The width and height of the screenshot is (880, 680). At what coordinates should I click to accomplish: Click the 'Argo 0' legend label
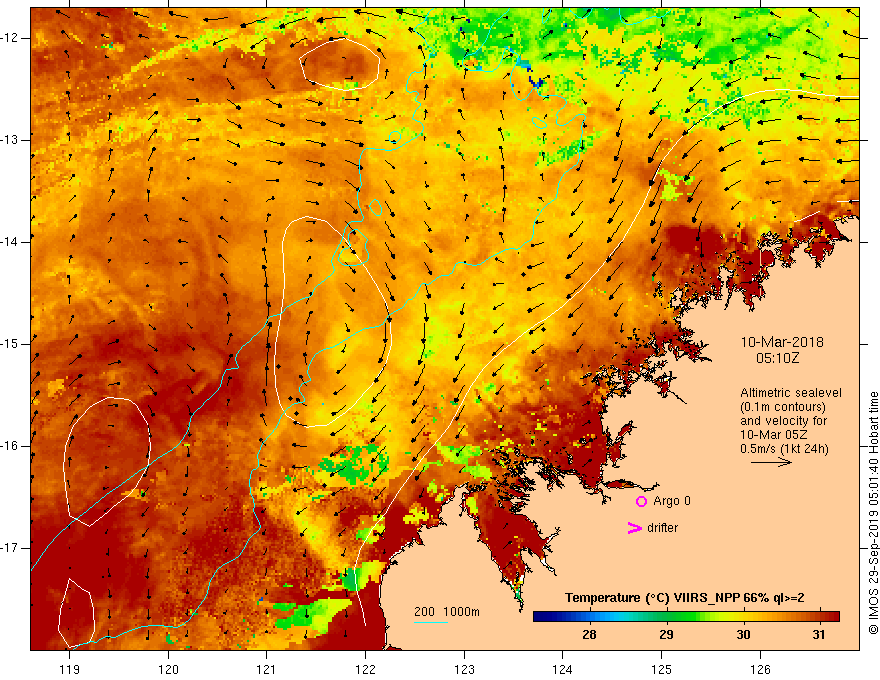(x=672, y=501)
